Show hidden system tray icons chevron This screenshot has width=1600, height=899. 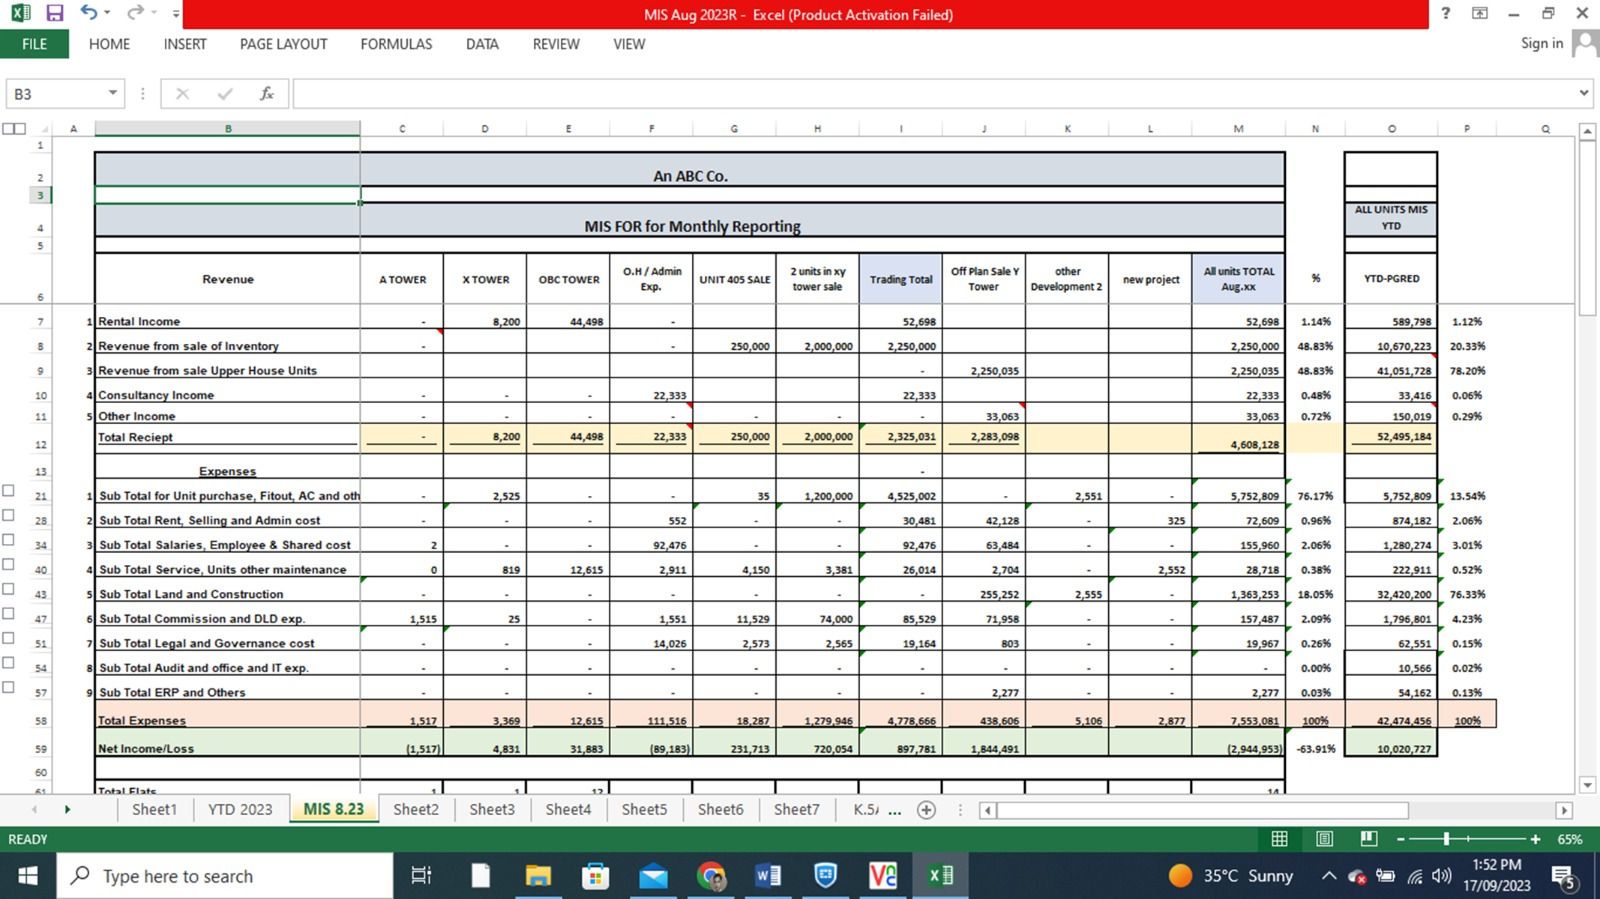[1328, 876]
